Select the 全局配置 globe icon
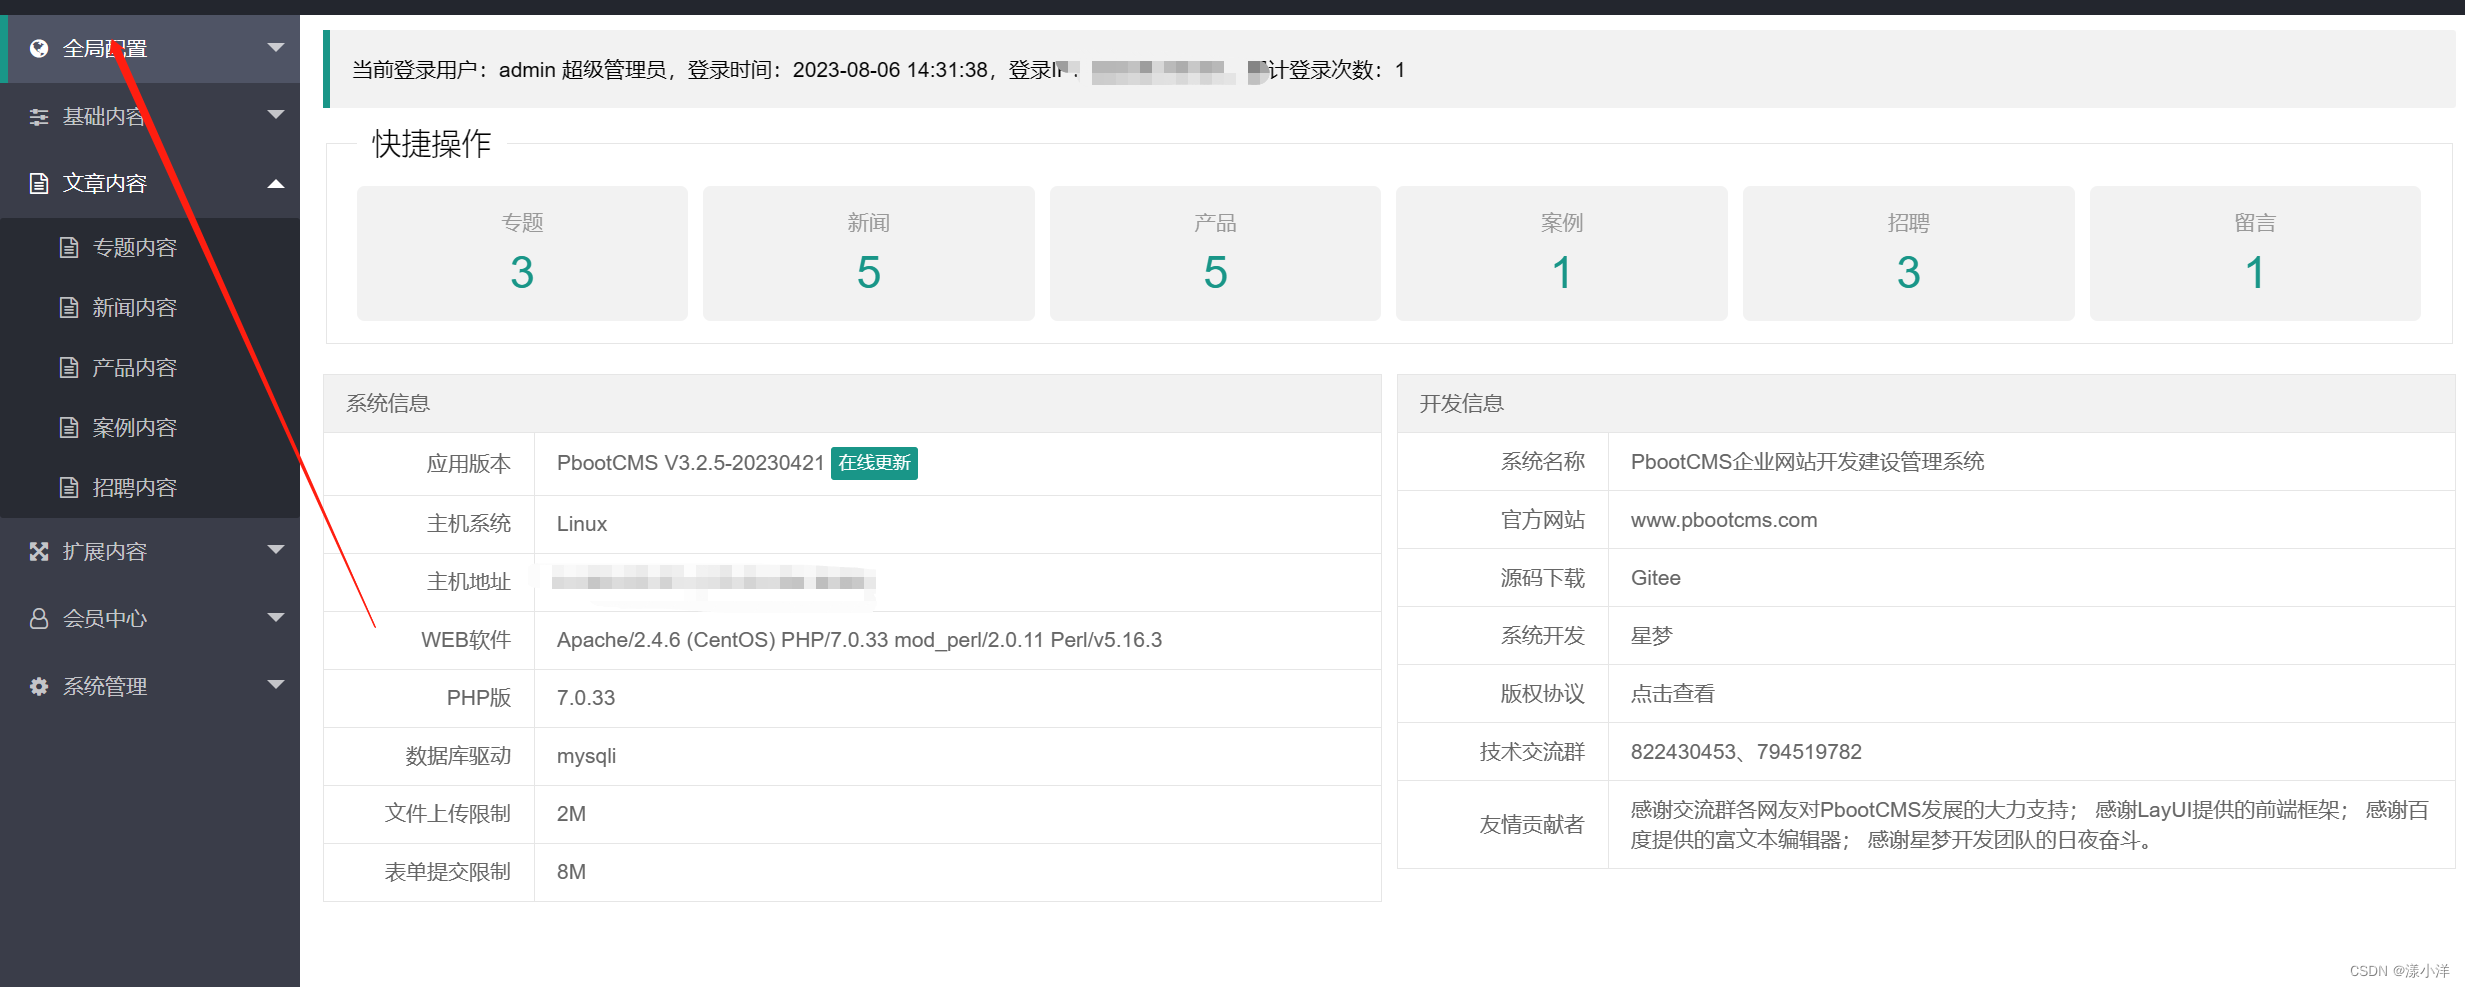Image resolution: width=2465 pixels, height=987 pixels. (38, 47)
